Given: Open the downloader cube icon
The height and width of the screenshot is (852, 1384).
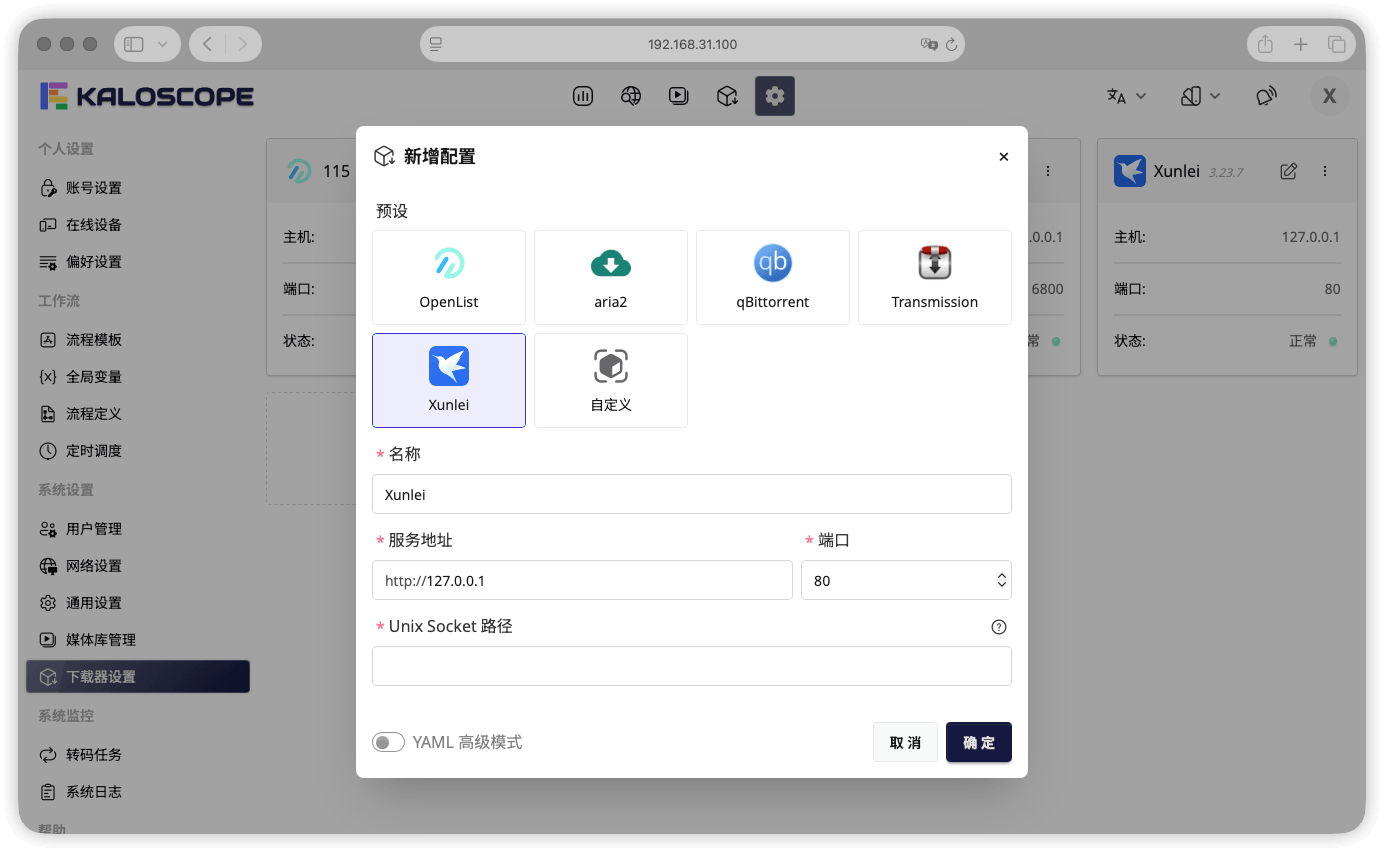Looking at the screenshot, I should (x=727, y=96).
